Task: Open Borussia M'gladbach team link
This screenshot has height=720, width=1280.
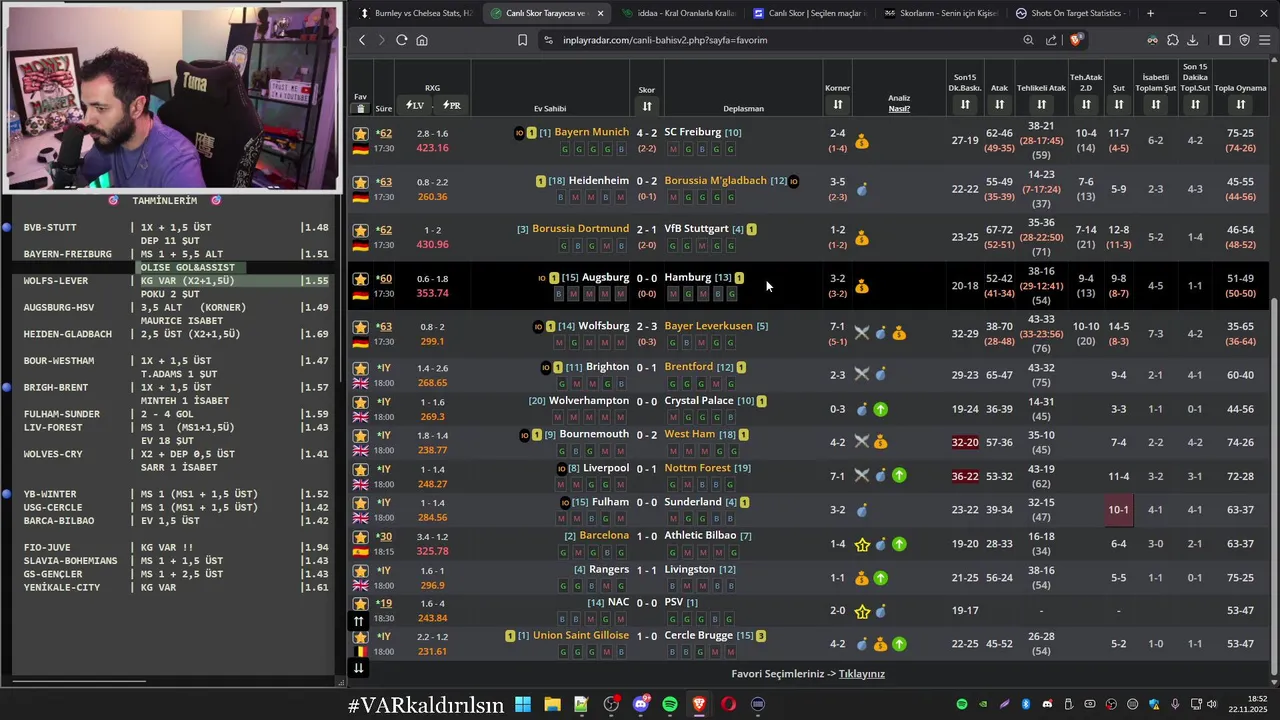Action: click(715, 181)
